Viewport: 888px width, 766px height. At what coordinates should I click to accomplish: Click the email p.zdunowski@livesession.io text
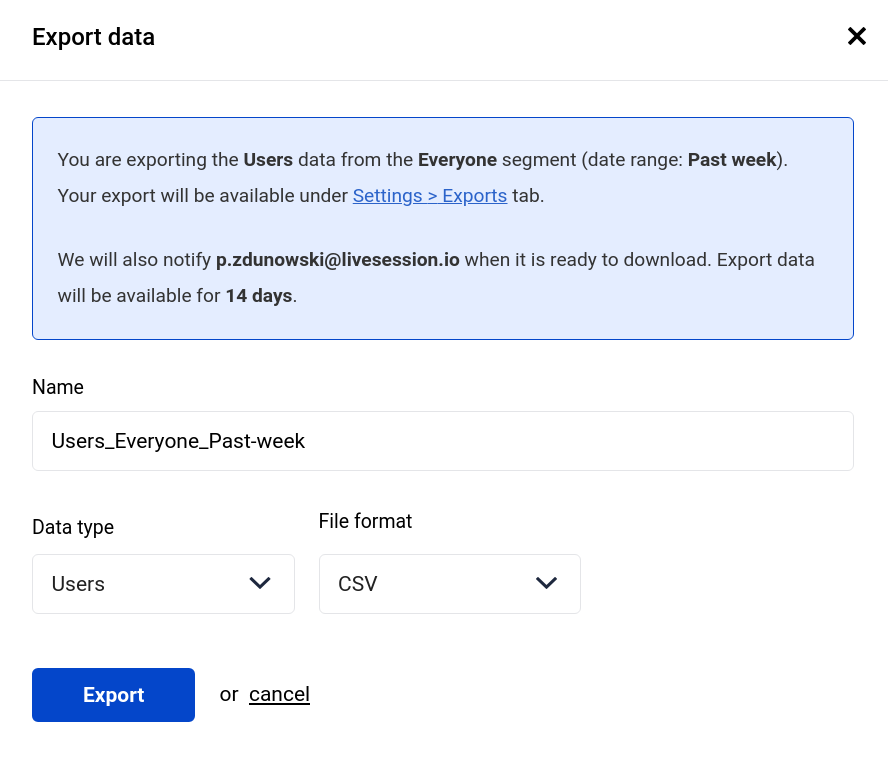pos(337,259)
